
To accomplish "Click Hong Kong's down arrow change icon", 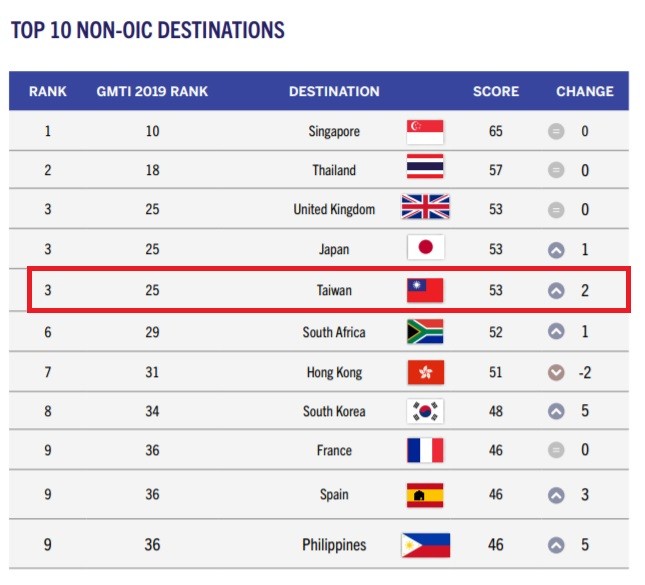I will point(556,373).
